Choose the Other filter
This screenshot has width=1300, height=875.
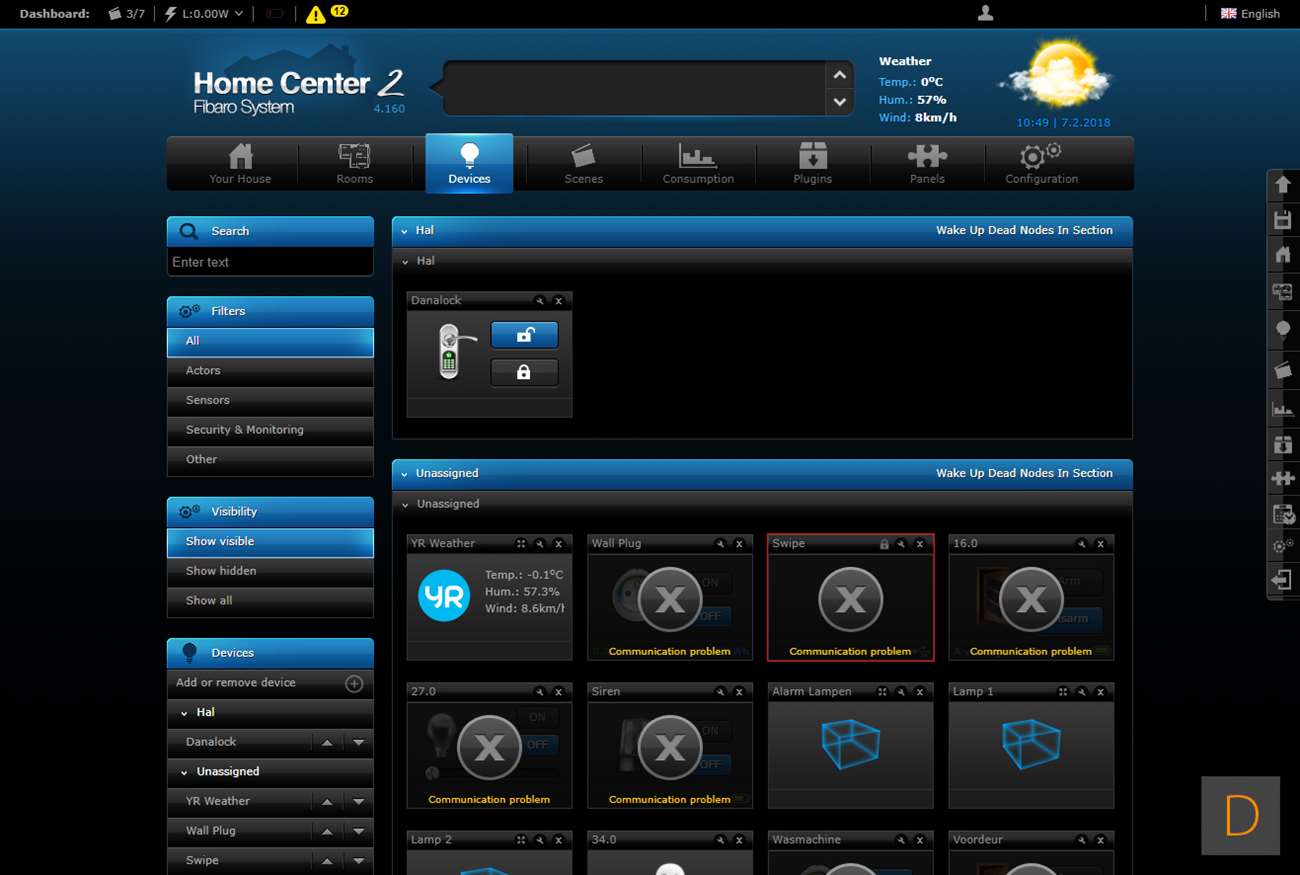pyautogui.click(x=270, y=459)
